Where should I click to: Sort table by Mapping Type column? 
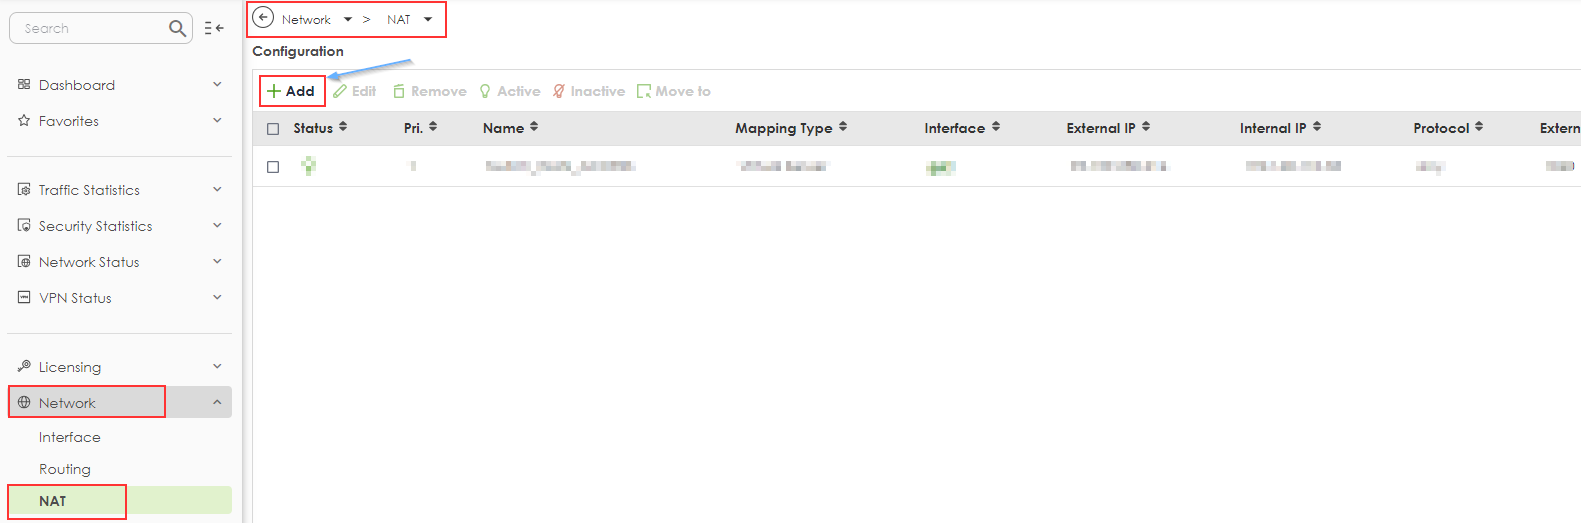point(843,127)
